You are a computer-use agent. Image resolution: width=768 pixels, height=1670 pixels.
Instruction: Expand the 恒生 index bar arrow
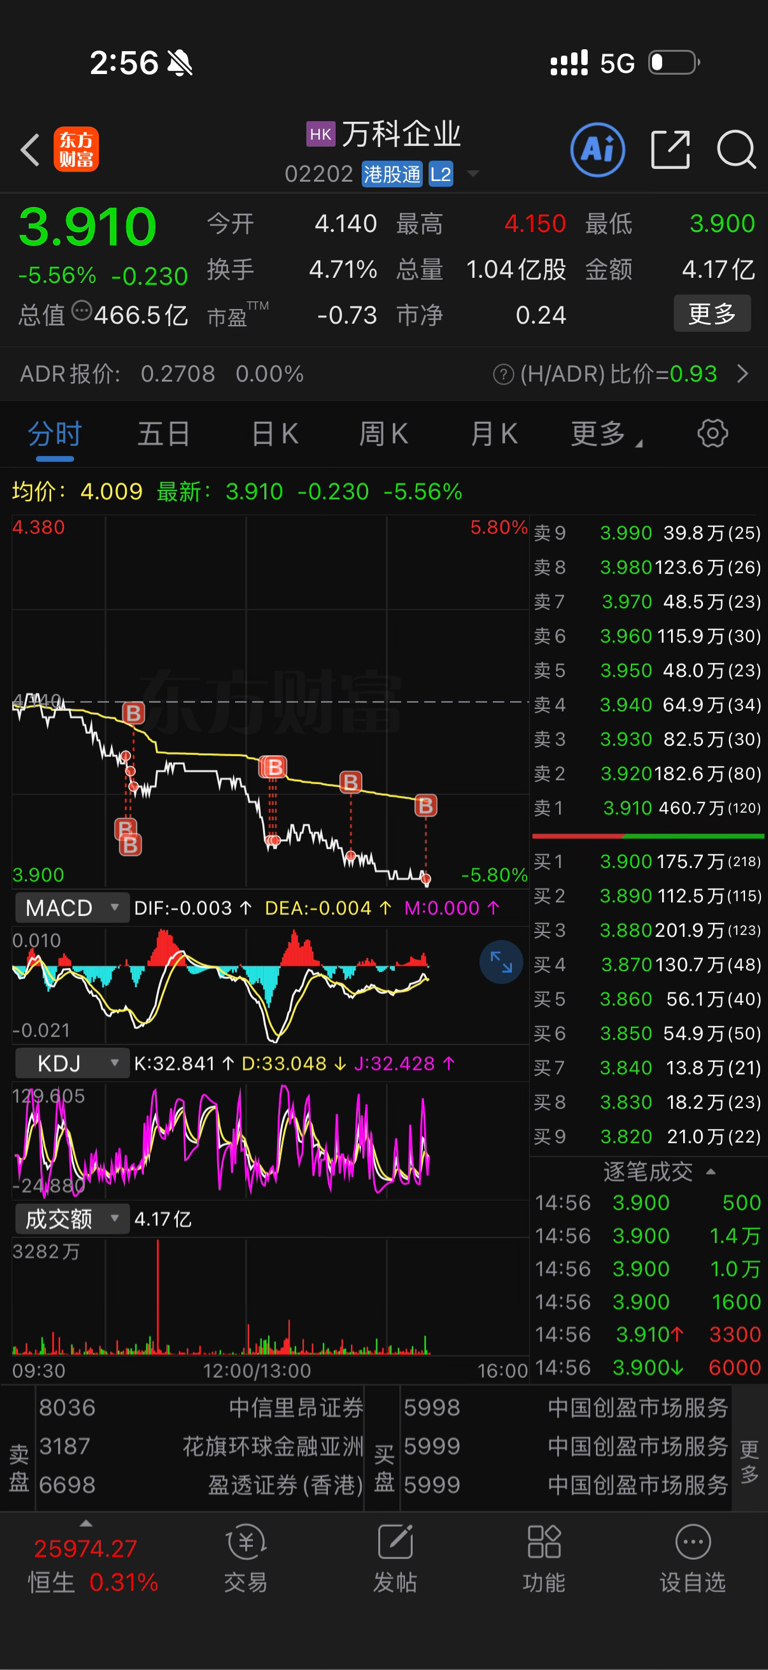[x=86, y=1523]
